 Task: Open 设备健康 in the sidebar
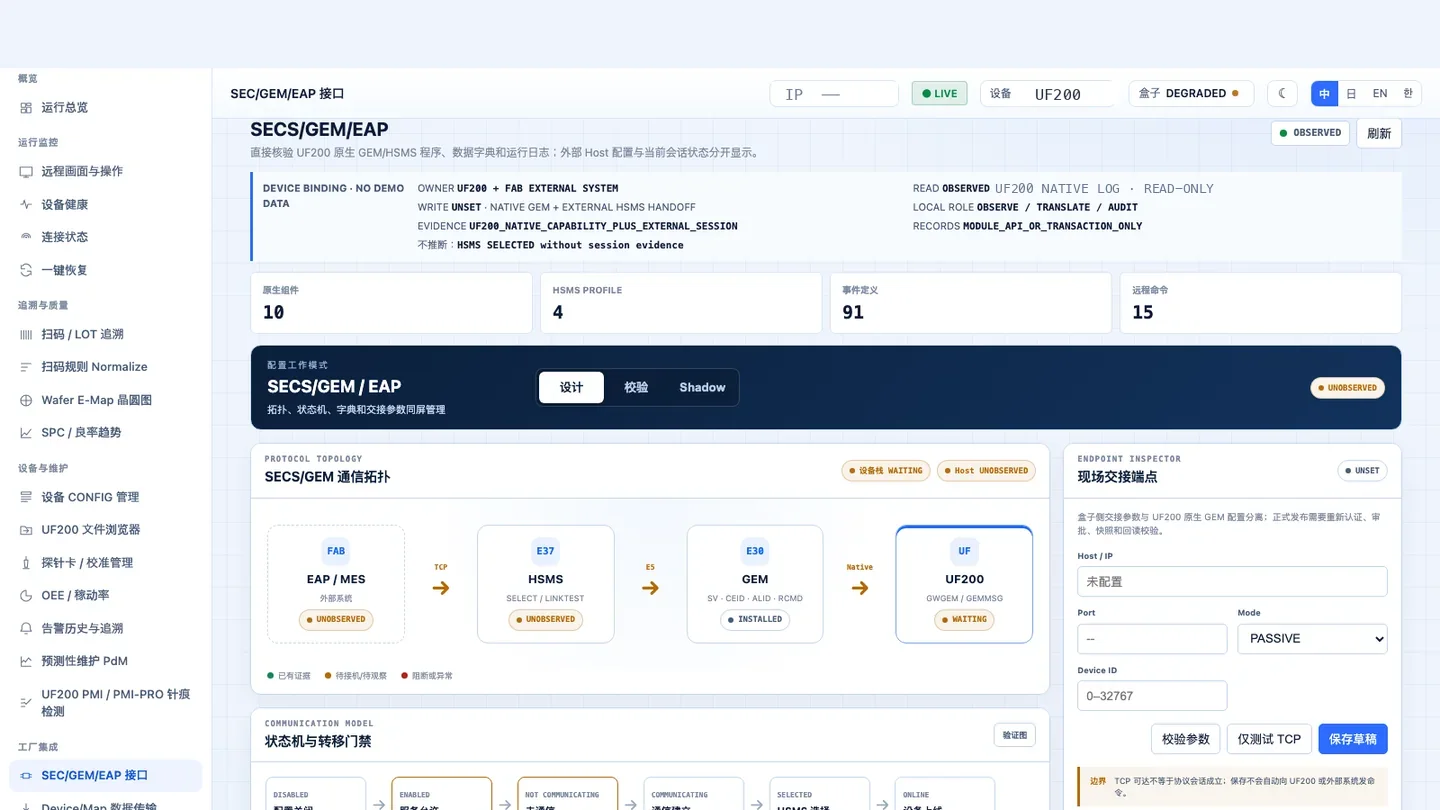pyautogui.click(x=105, y=204)
